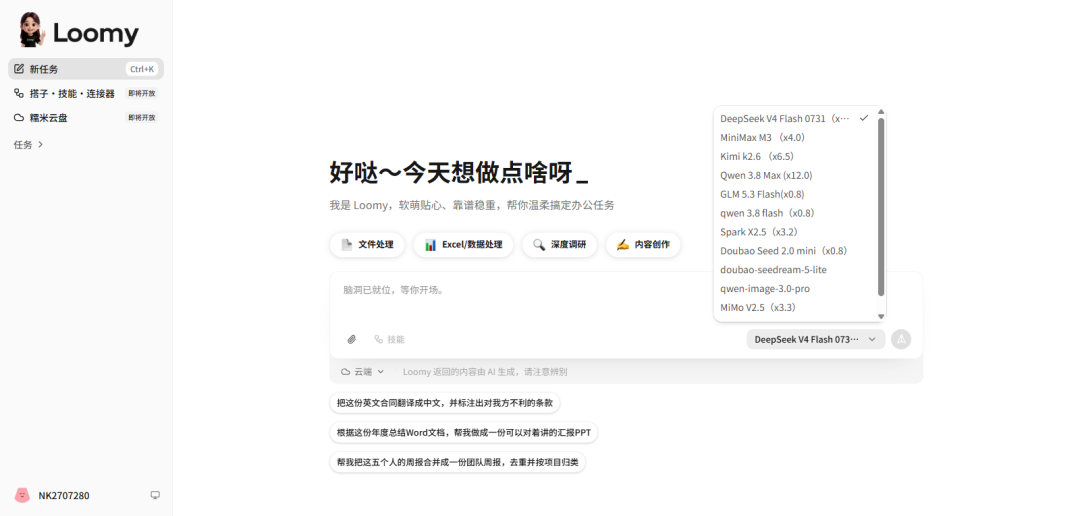Screen dimensions: 1080x516
Task: Select Kimi k2.6 (x6.5) model
Action: pyautogui.click(x=796, y=156)
